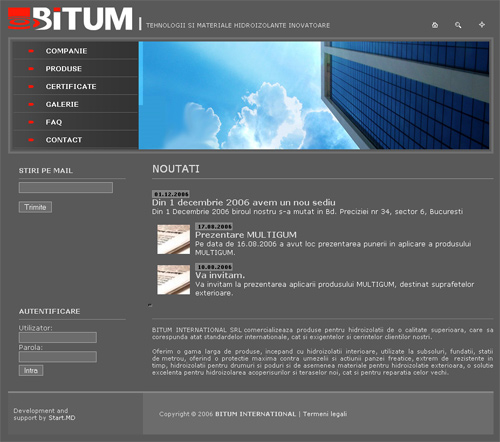Click the 01.12.2006 date label

pos(171,194)
